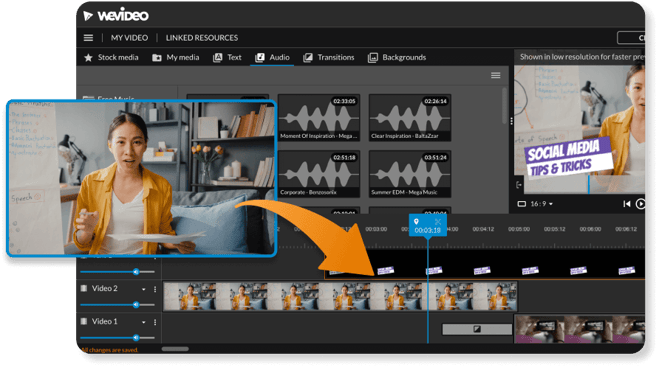Select the Moment Of Inspiration audio clip
Screen dimensions: 659x367
click(x=319, y=117)
